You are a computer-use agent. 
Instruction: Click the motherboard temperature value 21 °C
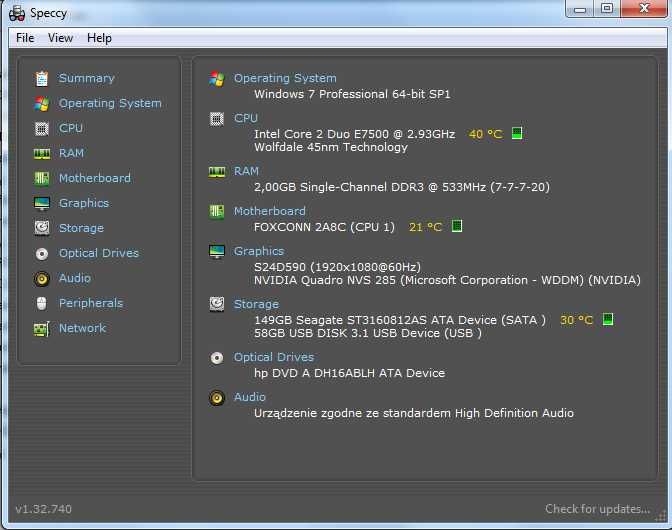[x=425, y=227]
